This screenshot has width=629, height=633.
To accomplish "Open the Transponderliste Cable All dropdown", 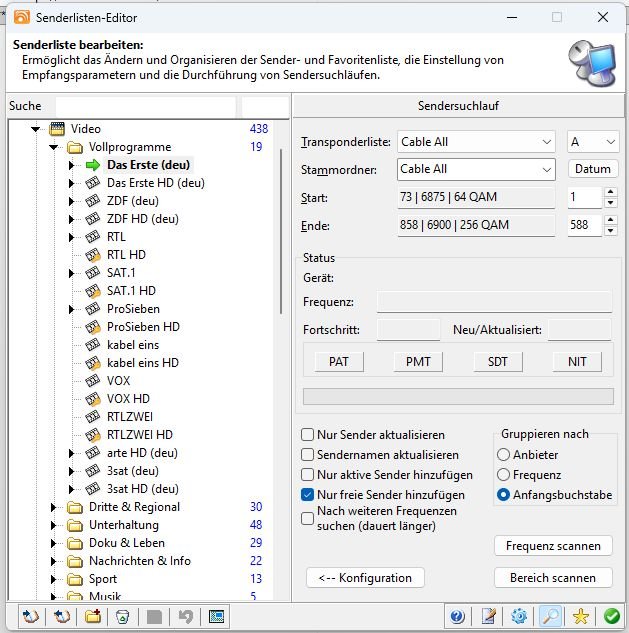I will [476, 142].
